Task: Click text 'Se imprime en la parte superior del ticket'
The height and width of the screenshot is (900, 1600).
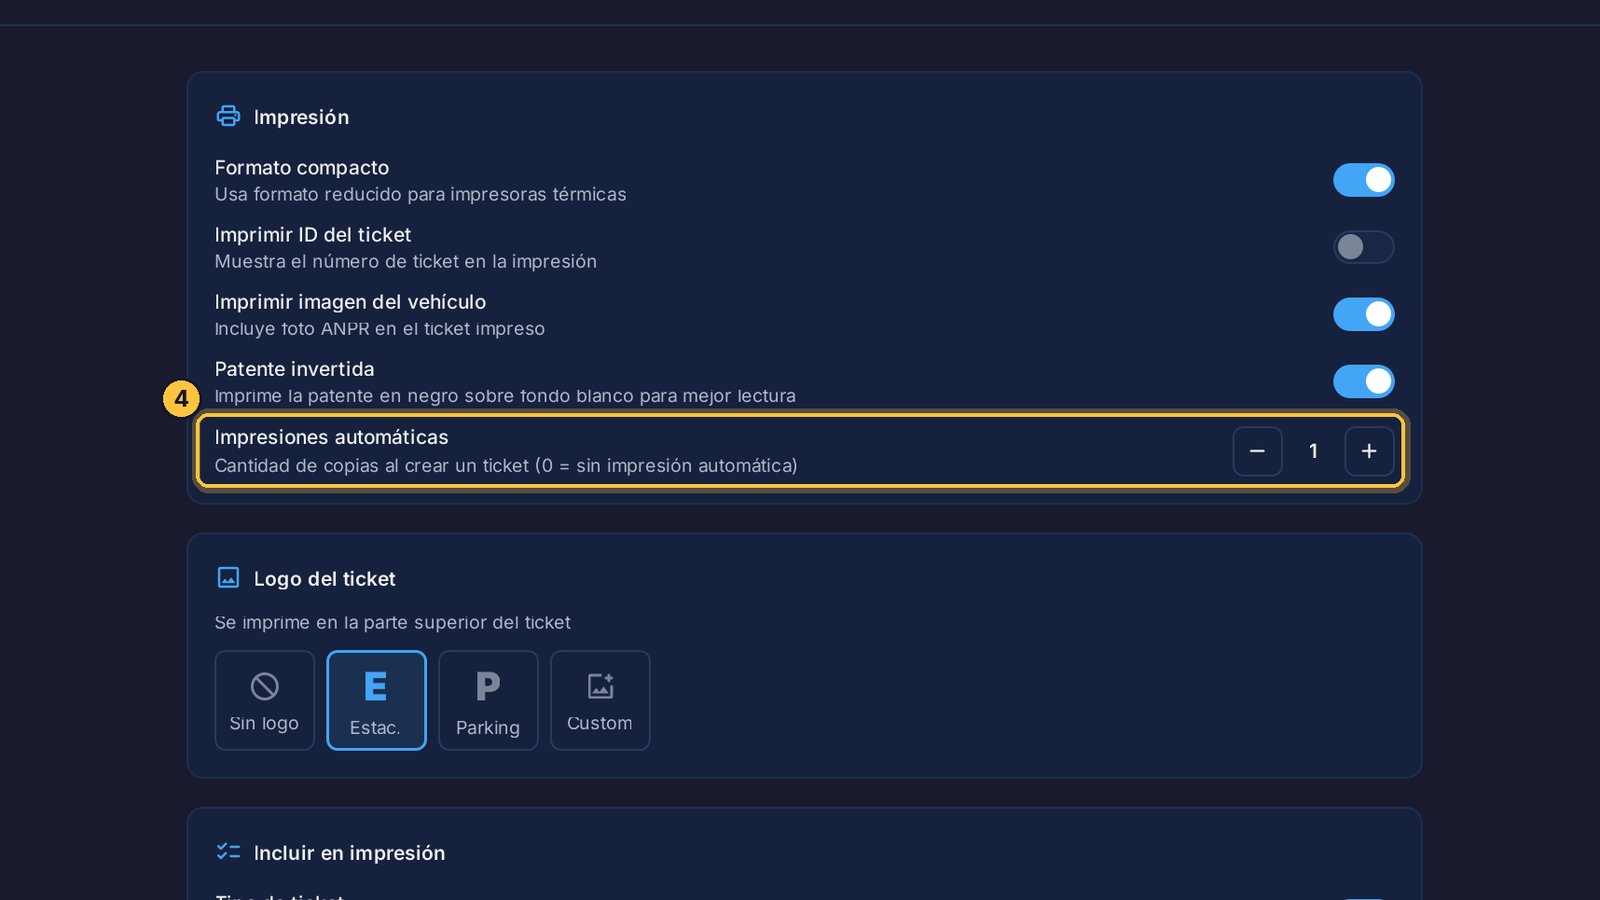Action: click(x=392, y=623)
